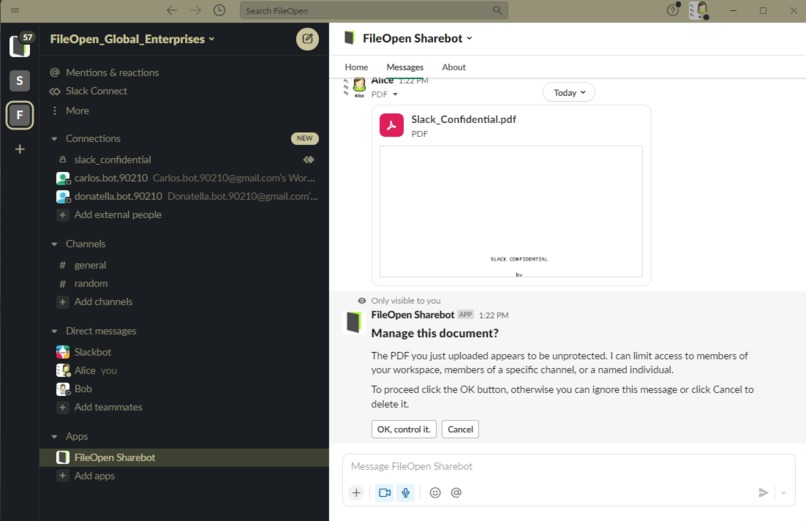Collapse the Apps section
This screenshot has width=806, height=521.
tap(54, 437)
